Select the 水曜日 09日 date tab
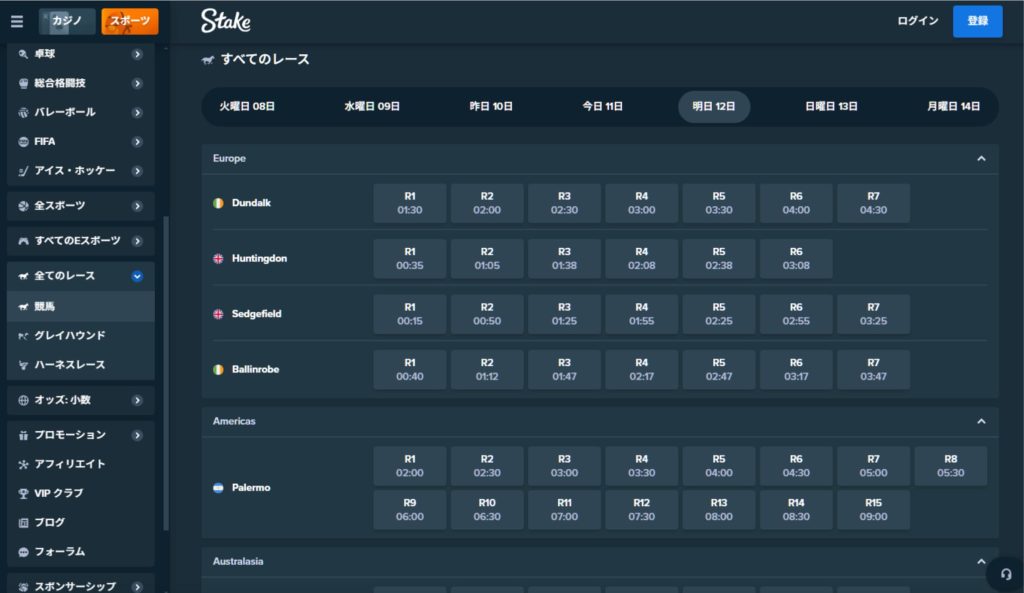1024x593 pixels. click(x=372, y=106)
